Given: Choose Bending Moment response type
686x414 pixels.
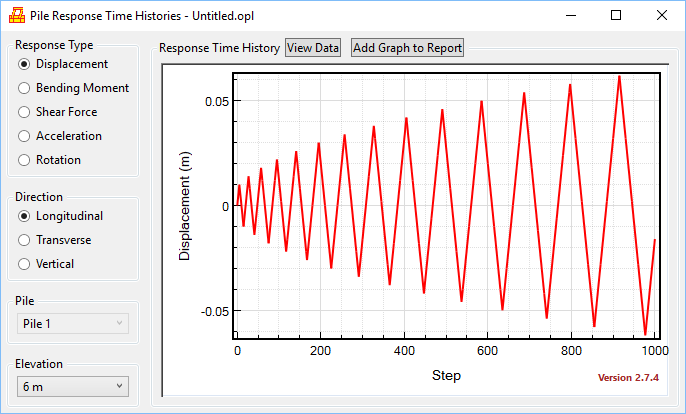Looking at the screenshot, I should tap(25, 88).
